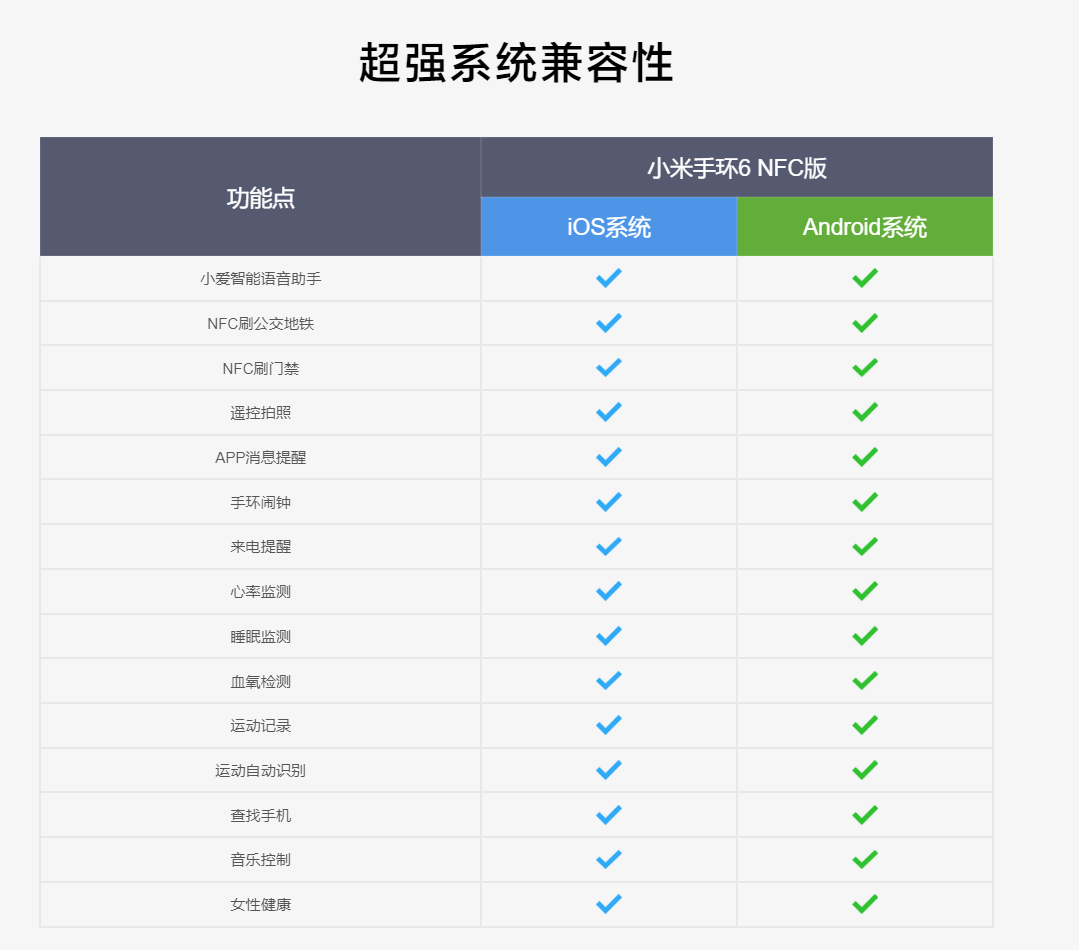The width and height of the screenshot is (1079, 950).
Task: Click the Android checkmark for 音乐控制
Action: (864, 859)
